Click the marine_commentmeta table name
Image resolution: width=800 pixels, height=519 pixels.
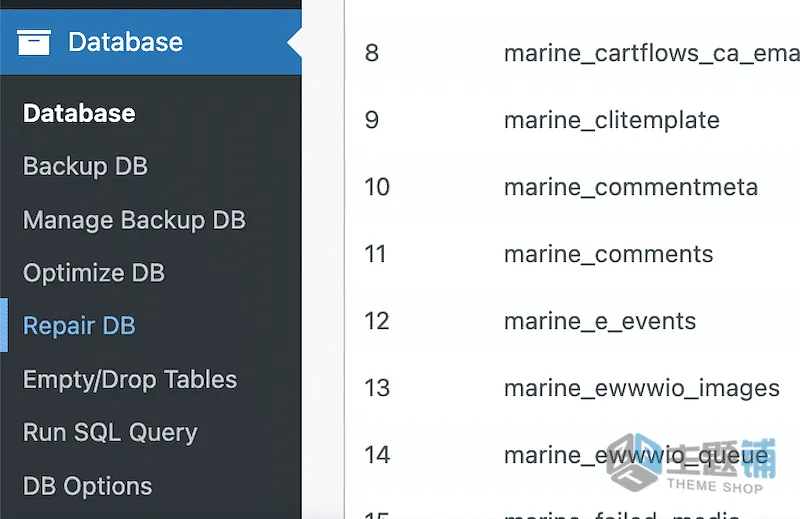click(x=631, y=187)
